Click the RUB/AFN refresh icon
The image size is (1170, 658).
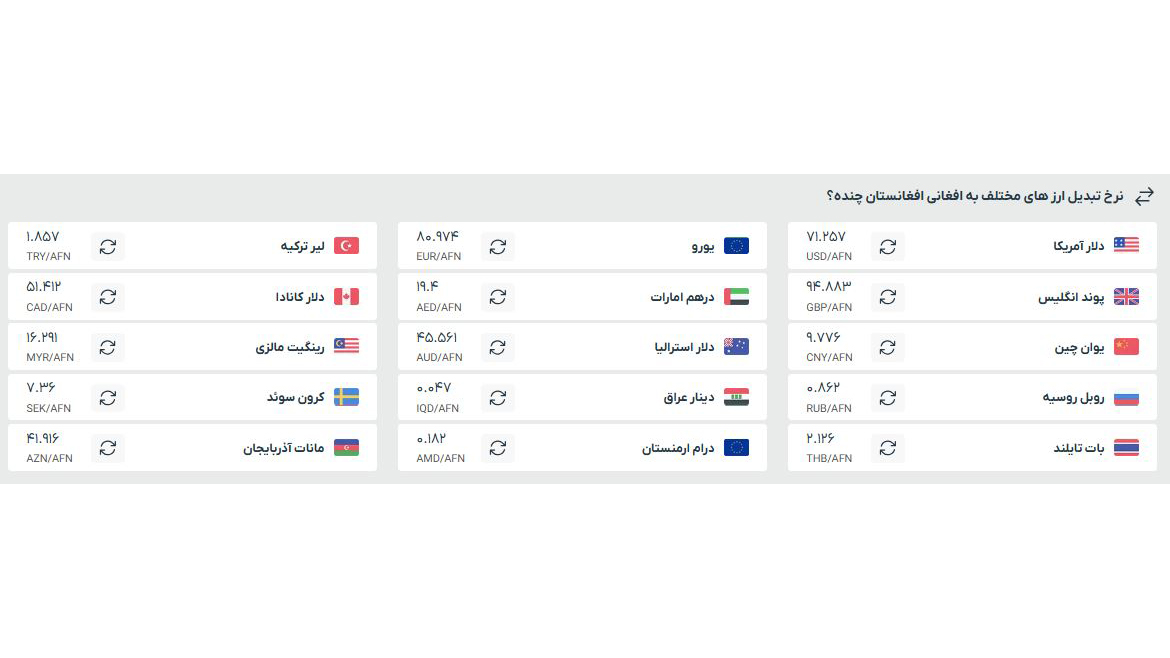click(x=887, y=398)
